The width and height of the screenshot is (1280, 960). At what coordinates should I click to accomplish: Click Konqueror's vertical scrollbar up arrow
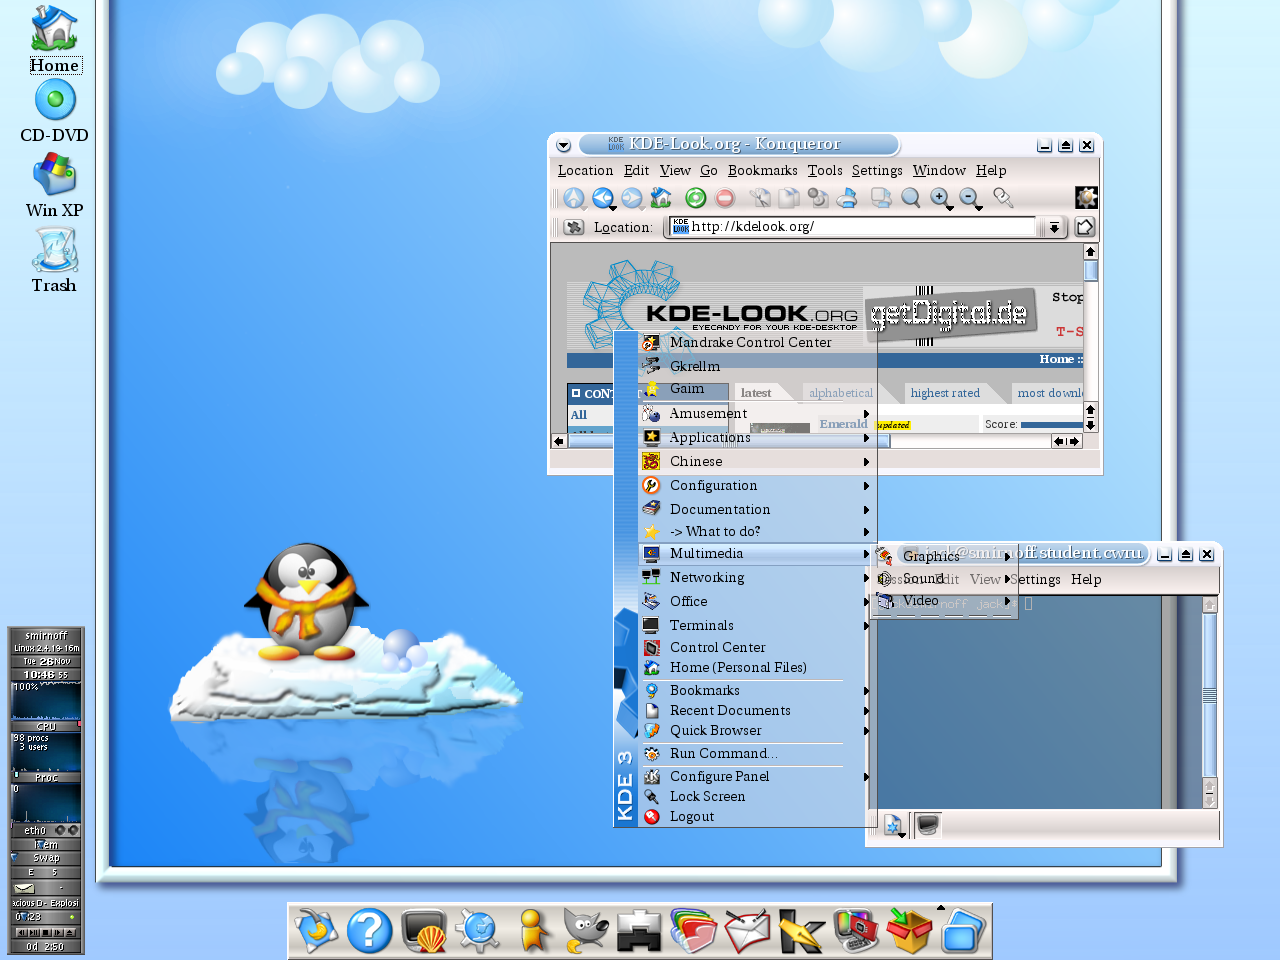[x=1090, y=252]
